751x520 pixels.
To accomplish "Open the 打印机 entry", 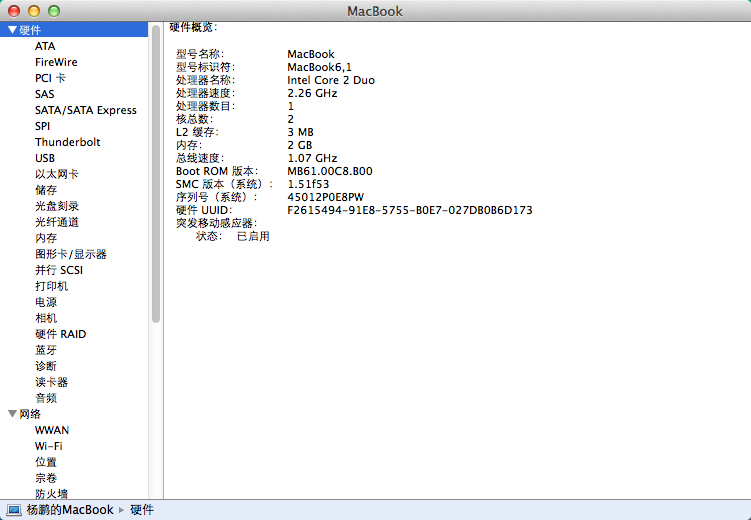I will tap(51, 286).
